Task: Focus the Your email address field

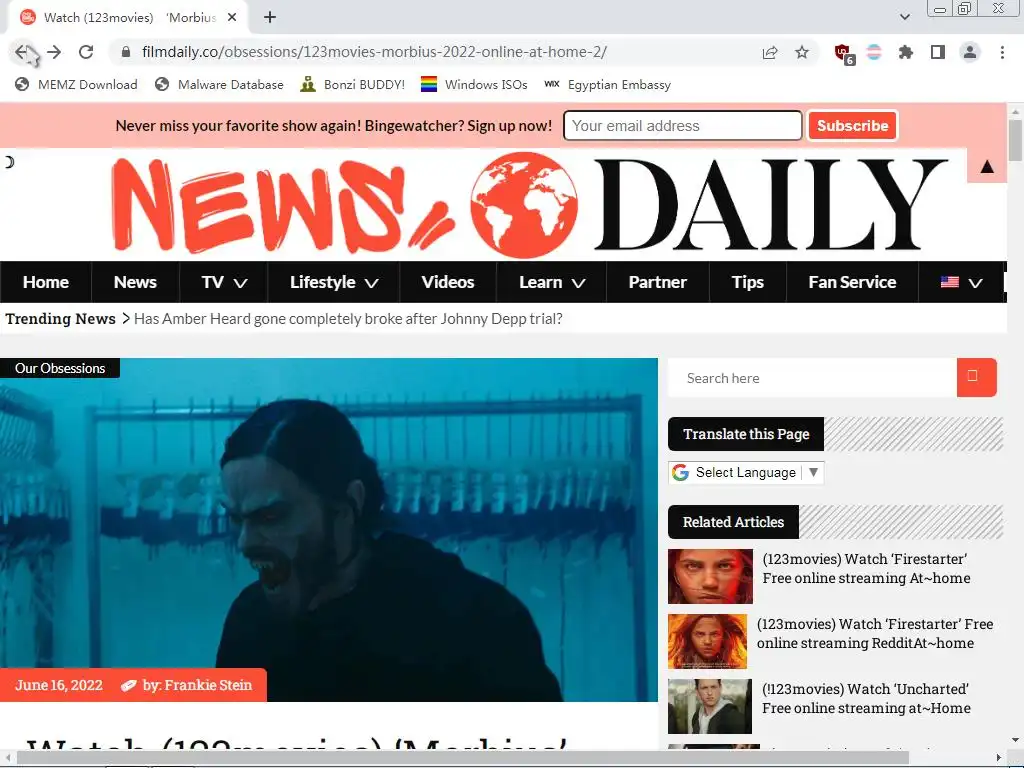Action: (682, 125)
